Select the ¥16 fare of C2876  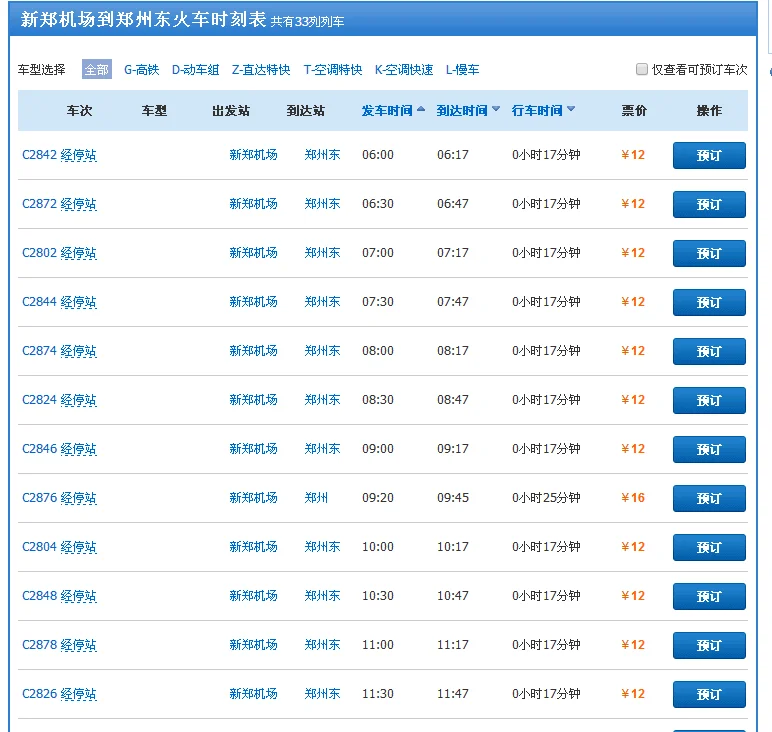click(633, 498)
